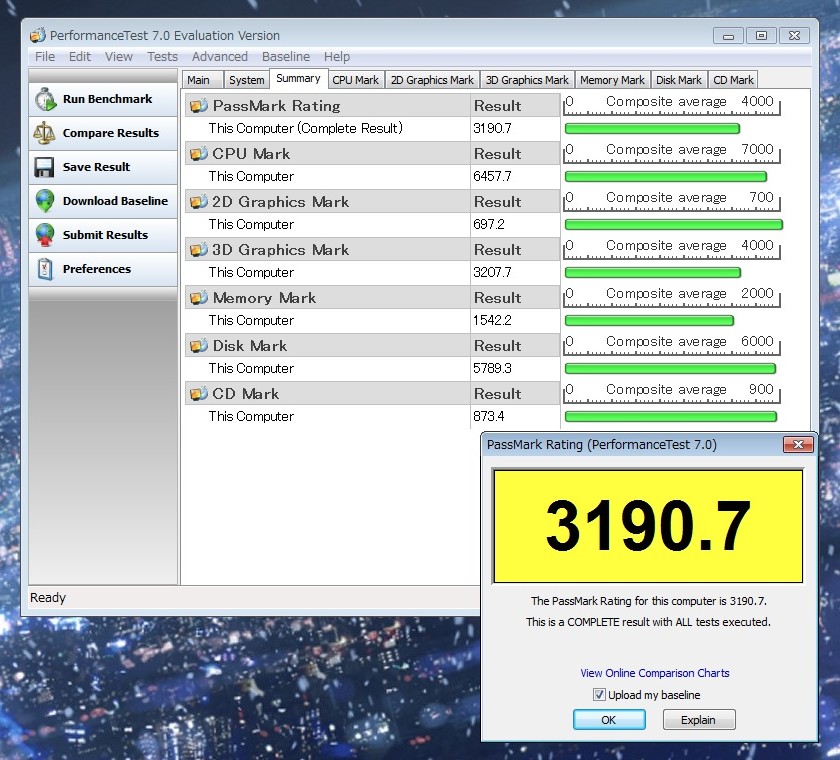
Task: Click the 3D Graphics result value 3207.7
Action: (x=492, y=273)
